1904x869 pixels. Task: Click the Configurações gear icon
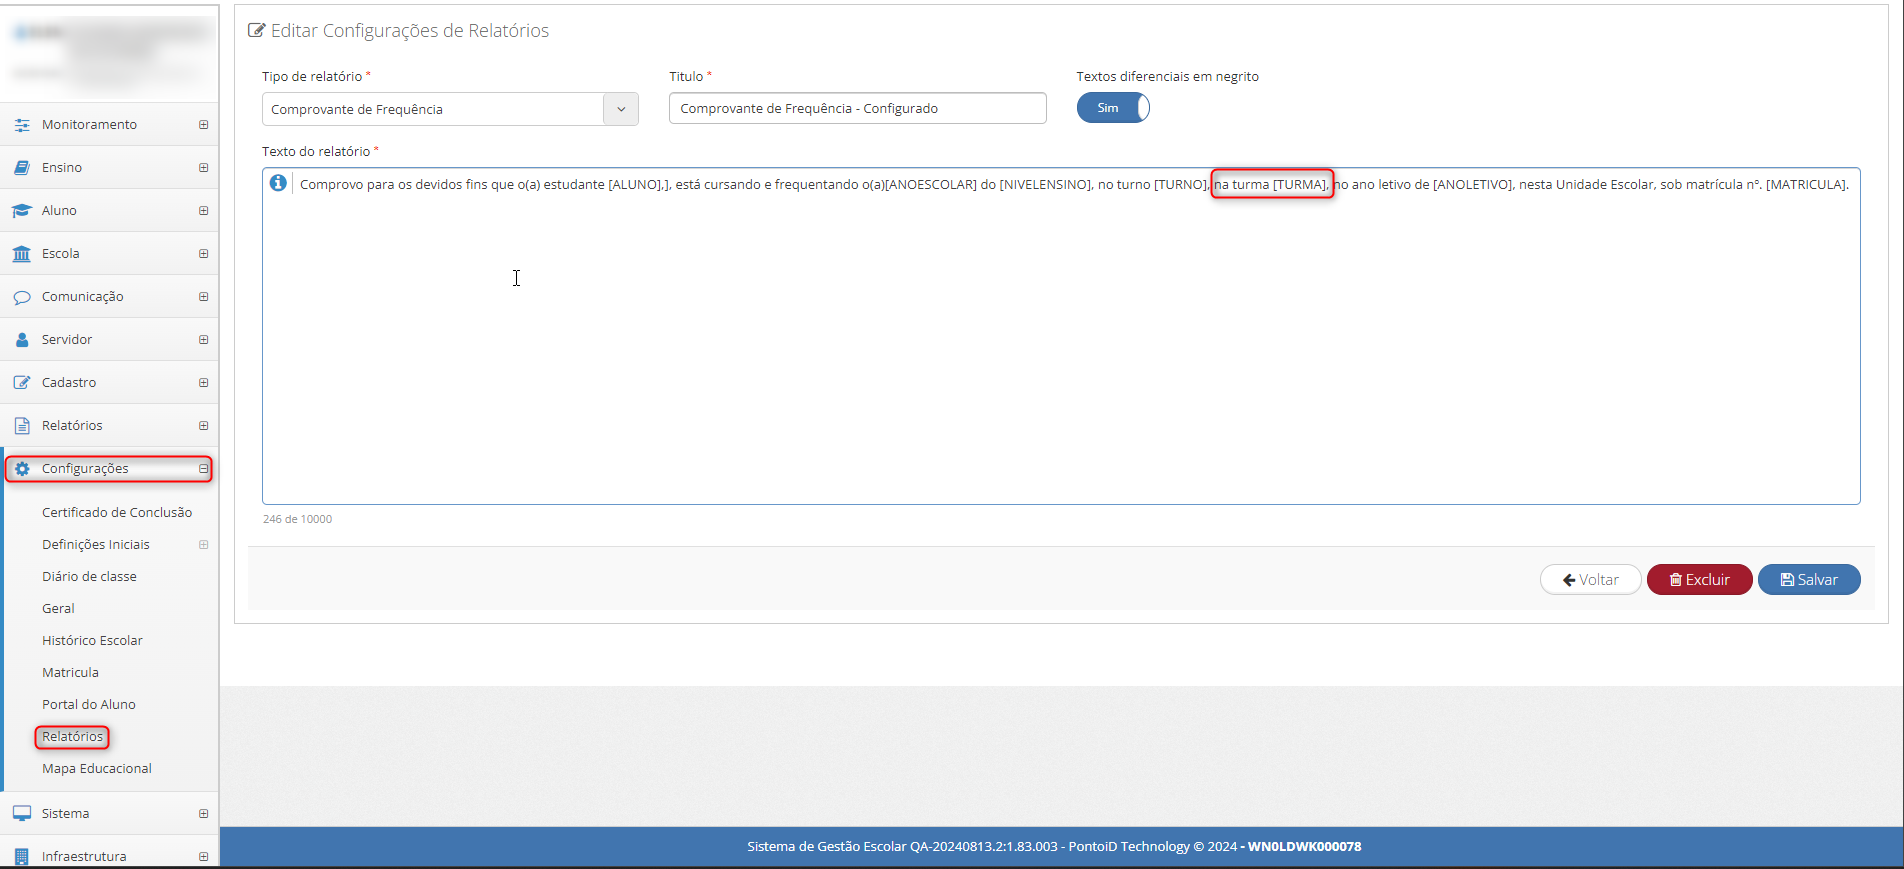[x=22, y=469]
